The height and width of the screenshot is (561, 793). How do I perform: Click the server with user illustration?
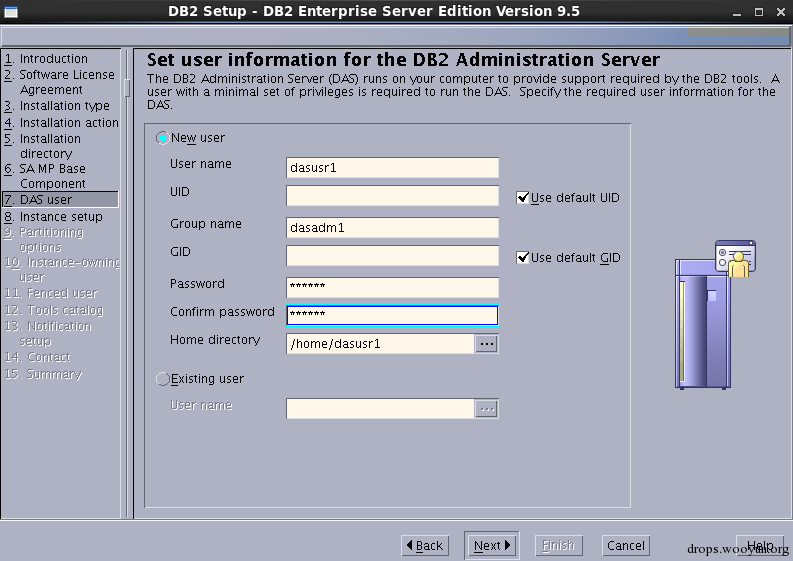click(715, 315)
